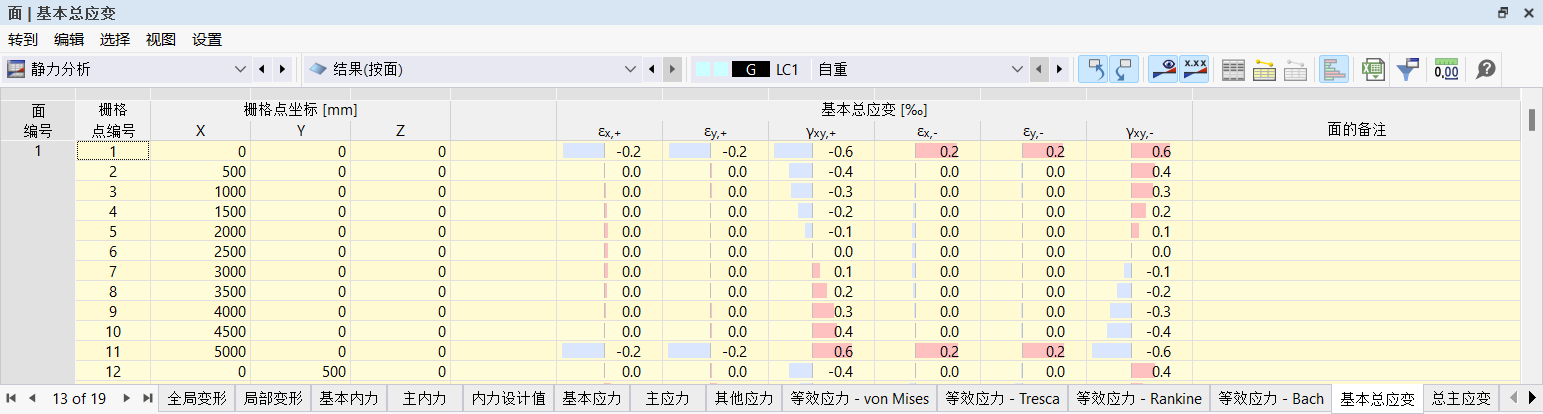Go to previous tab page button
Image resolution: width=1543 pixels, height=414 pixels.
click(33, 398)
